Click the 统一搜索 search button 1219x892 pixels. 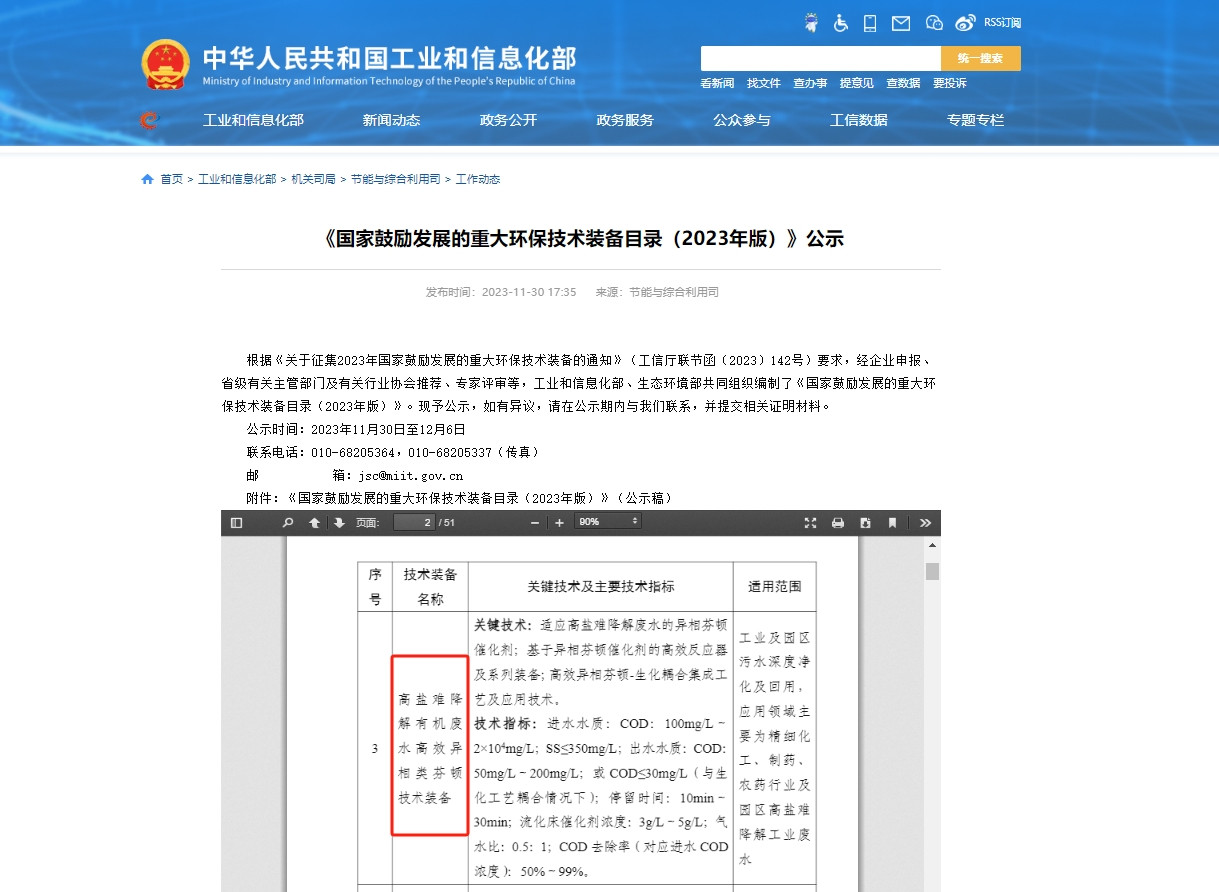point(980,58)
